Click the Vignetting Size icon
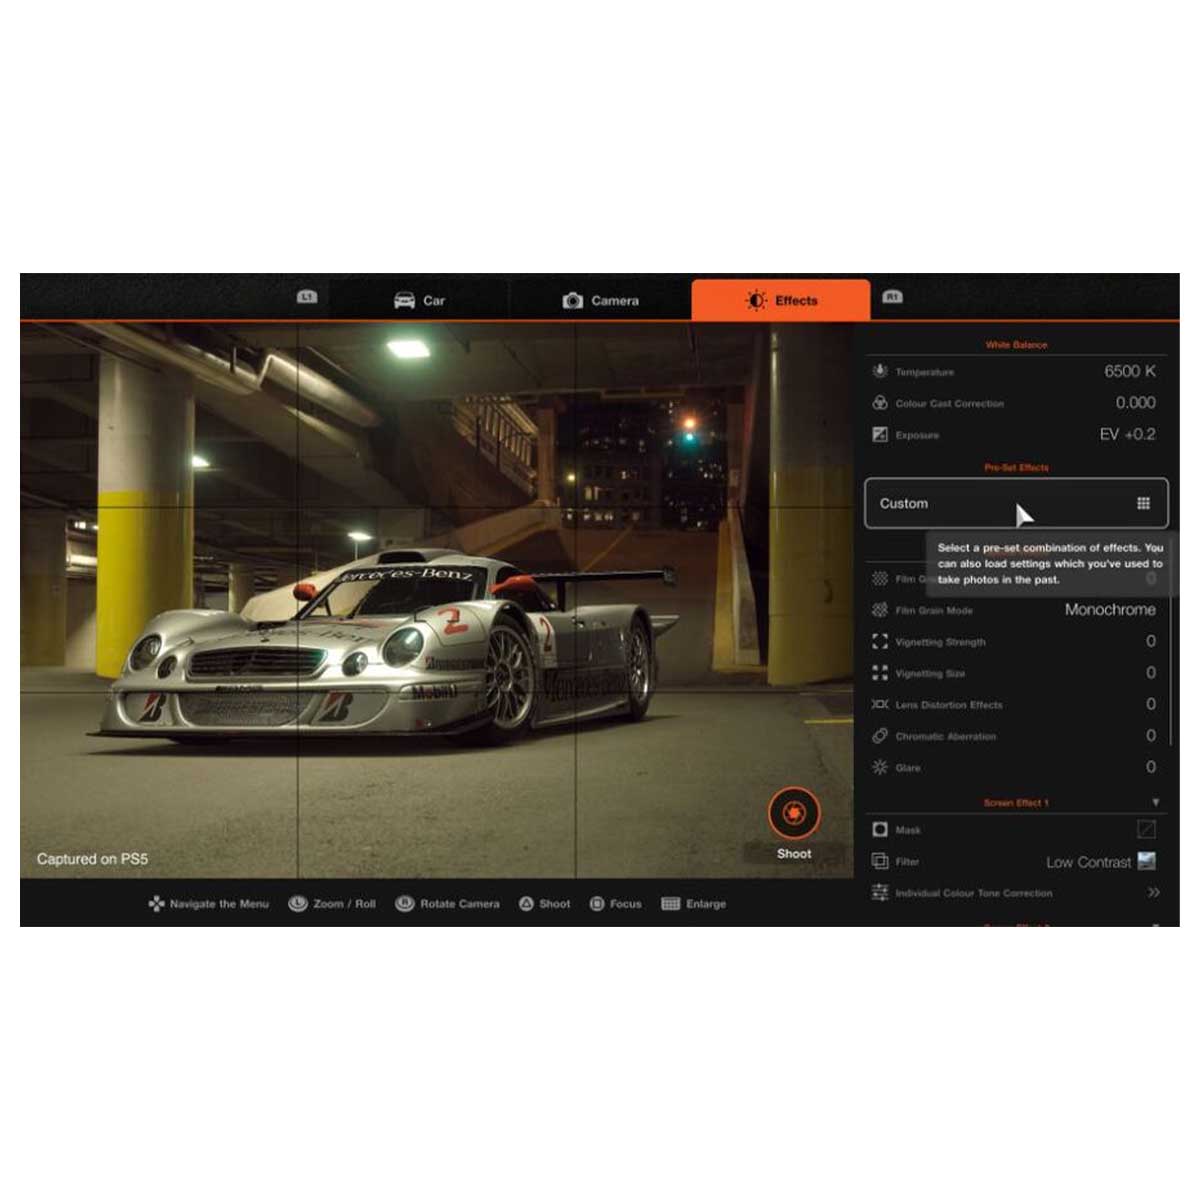1200x1200 pixels. tap(881, 673)
